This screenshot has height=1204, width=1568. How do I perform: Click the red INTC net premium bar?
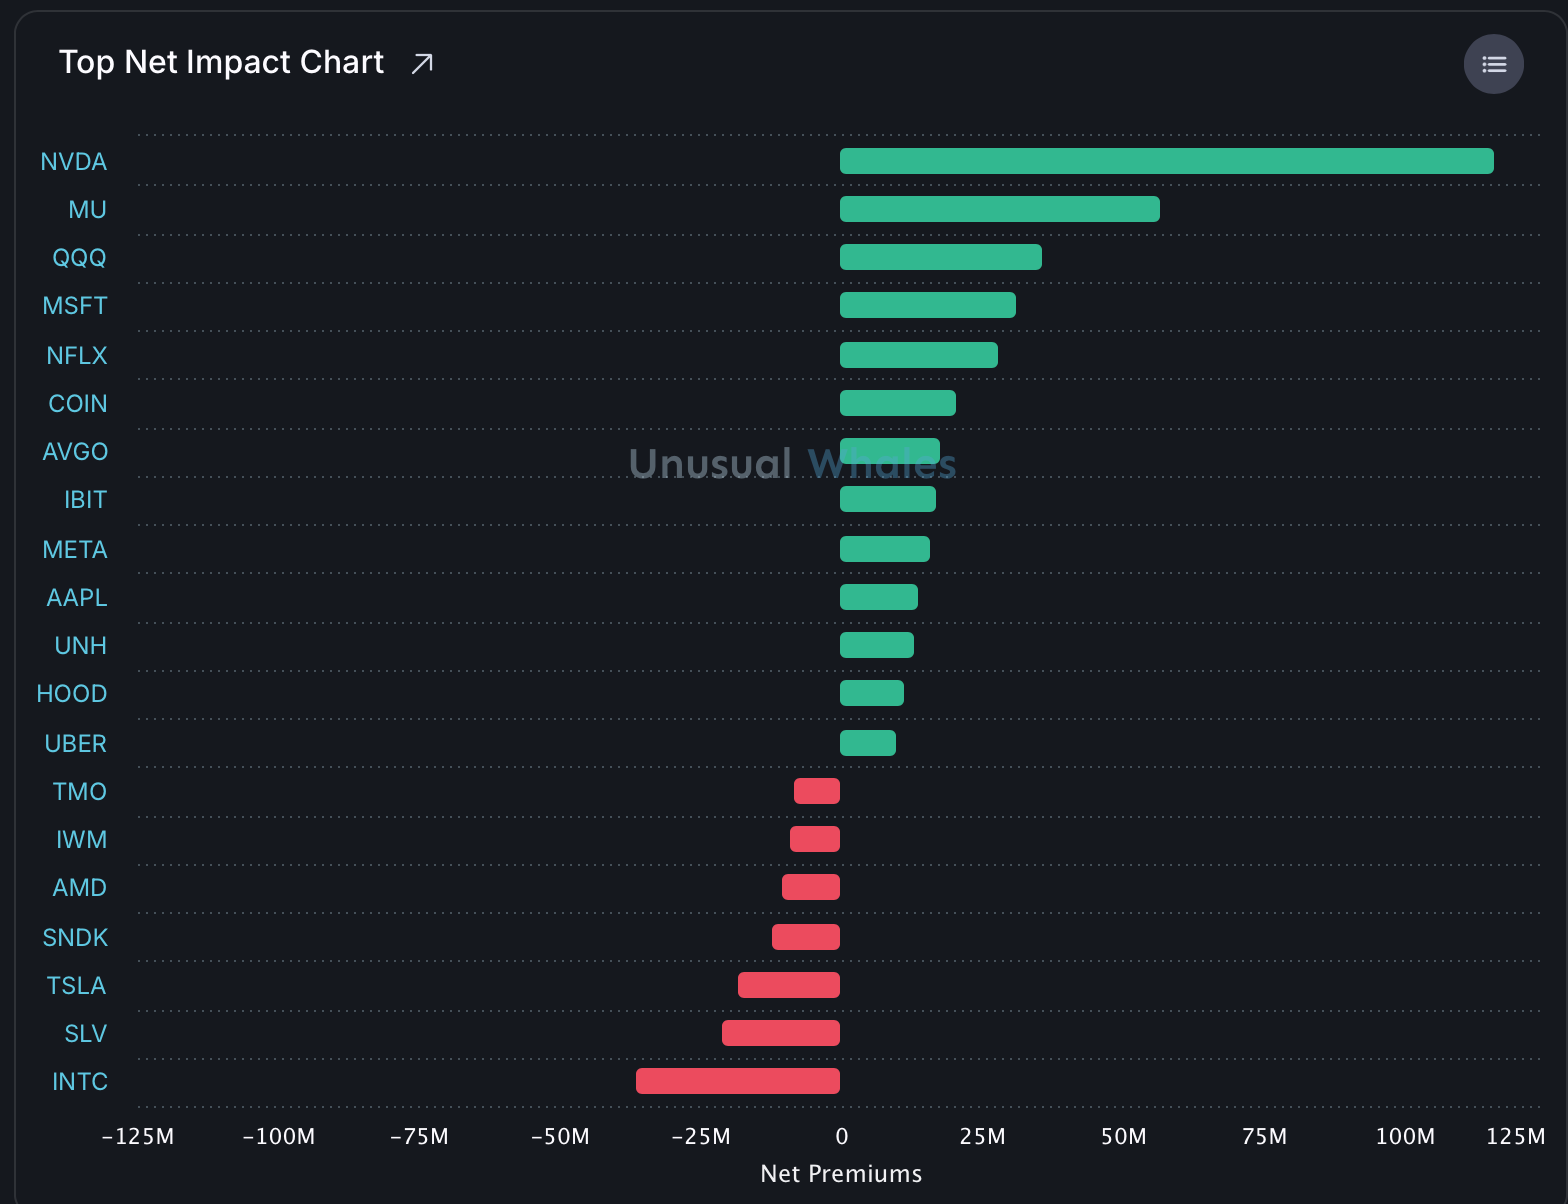[x=738, y=1081]
